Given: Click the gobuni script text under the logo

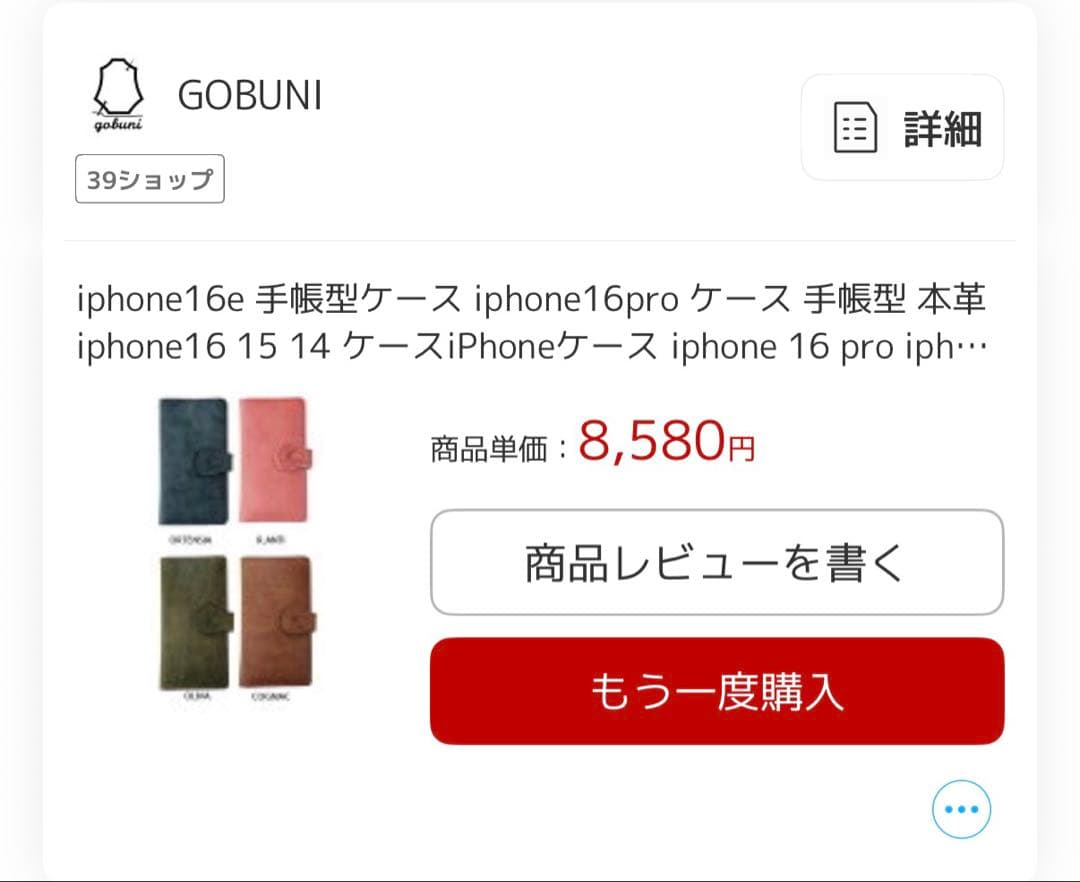Looking at the screenshot, I should (118, 124).
